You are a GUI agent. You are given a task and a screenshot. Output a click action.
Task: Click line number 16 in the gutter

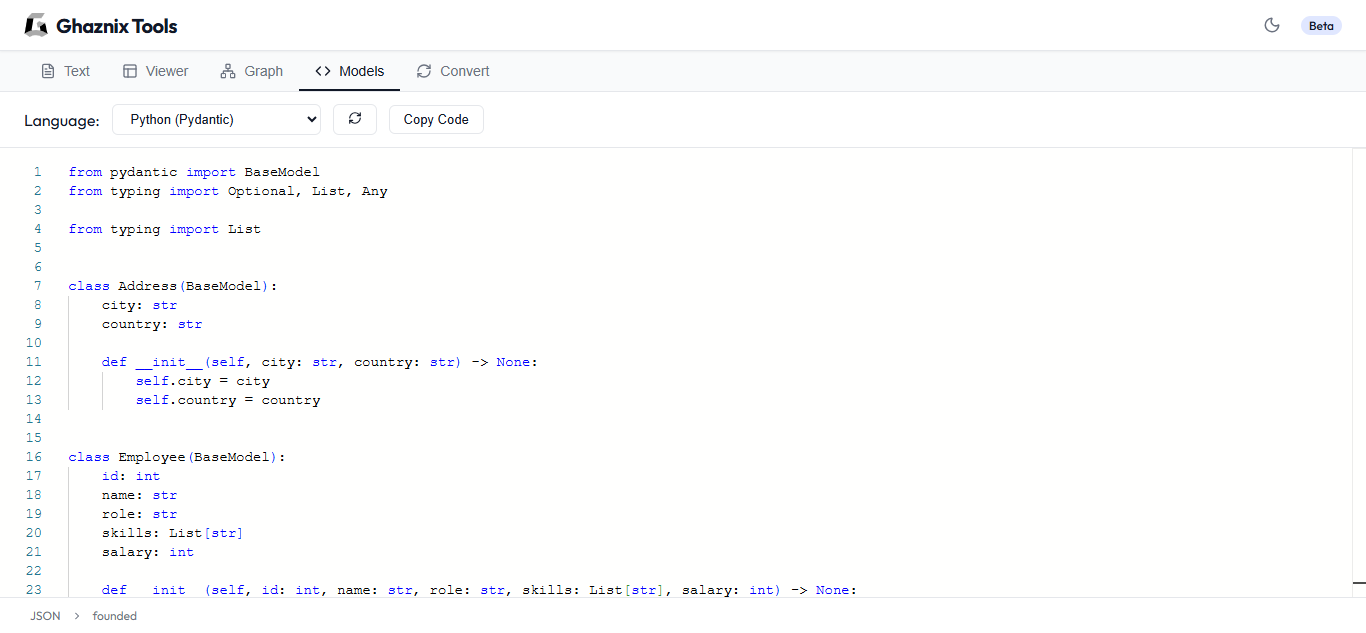point(35,457)
